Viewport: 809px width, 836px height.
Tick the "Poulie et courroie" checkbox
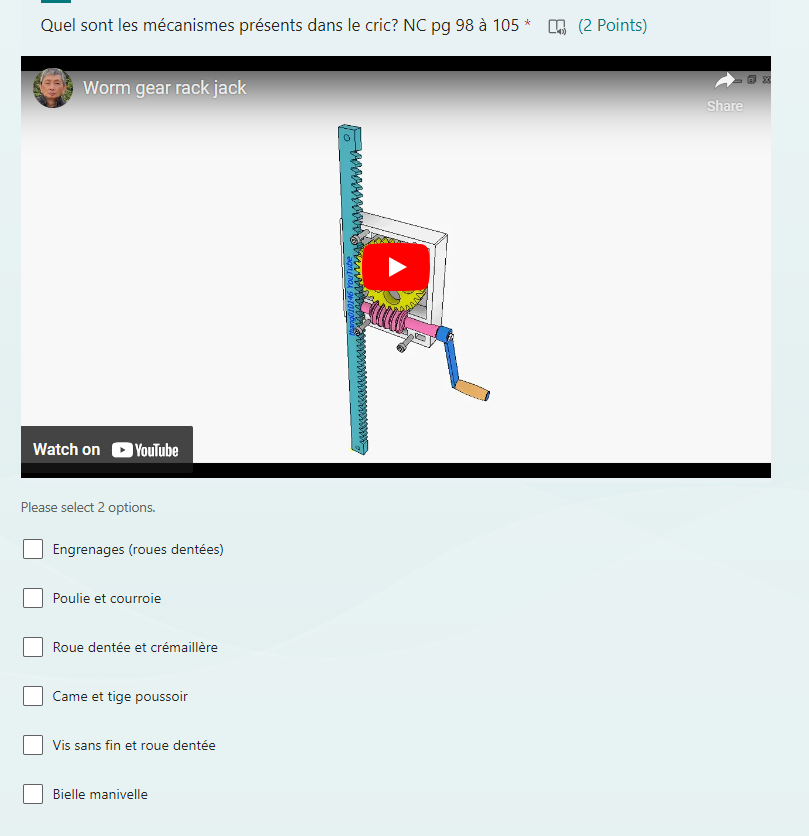[33, 598]
